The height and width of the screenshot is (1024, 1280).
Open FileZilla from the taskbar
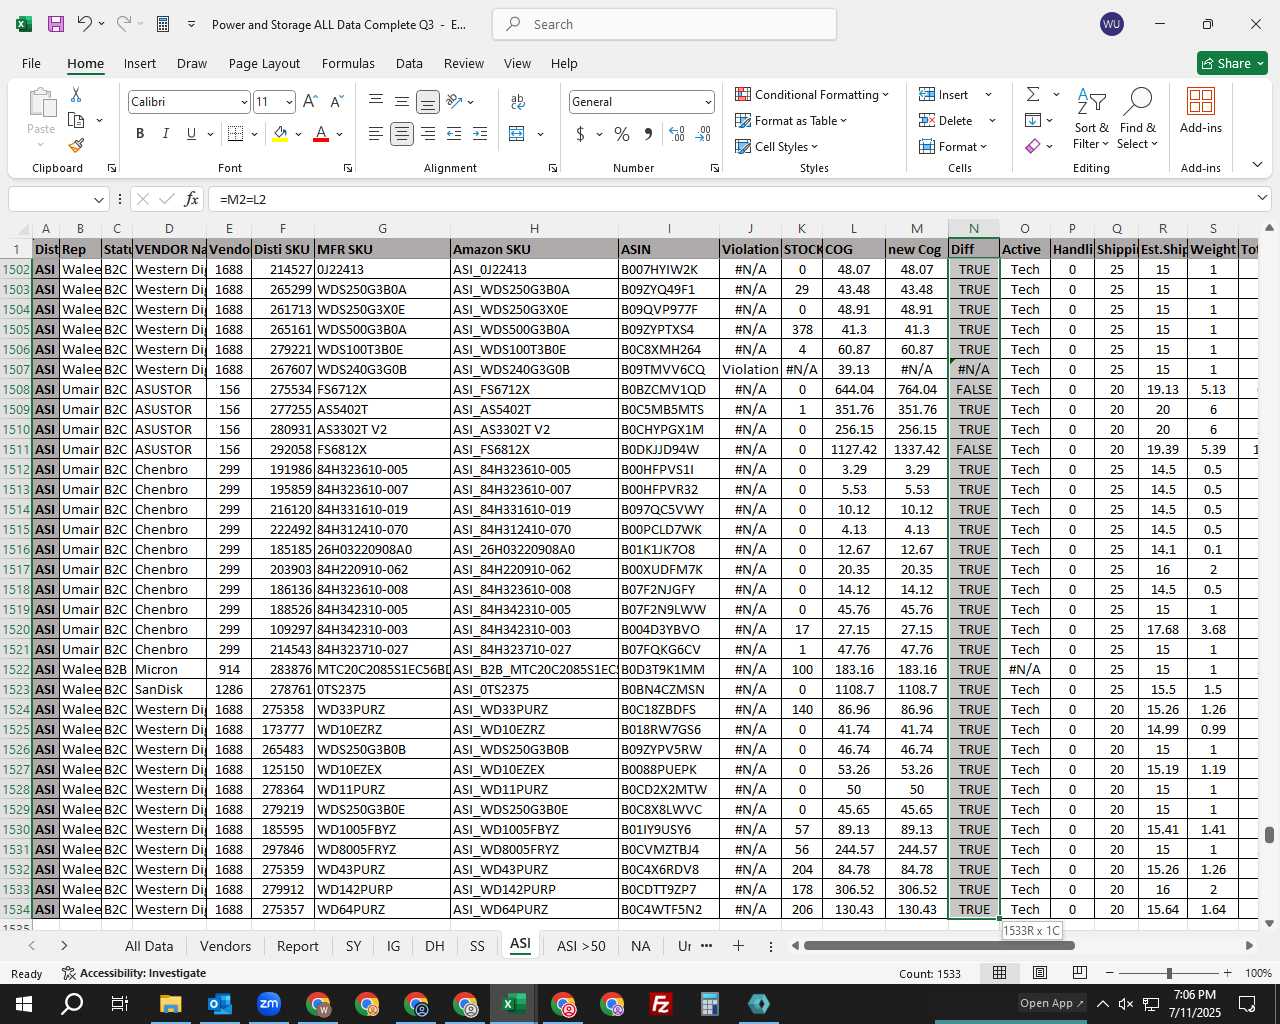[x=661, y=1004]
